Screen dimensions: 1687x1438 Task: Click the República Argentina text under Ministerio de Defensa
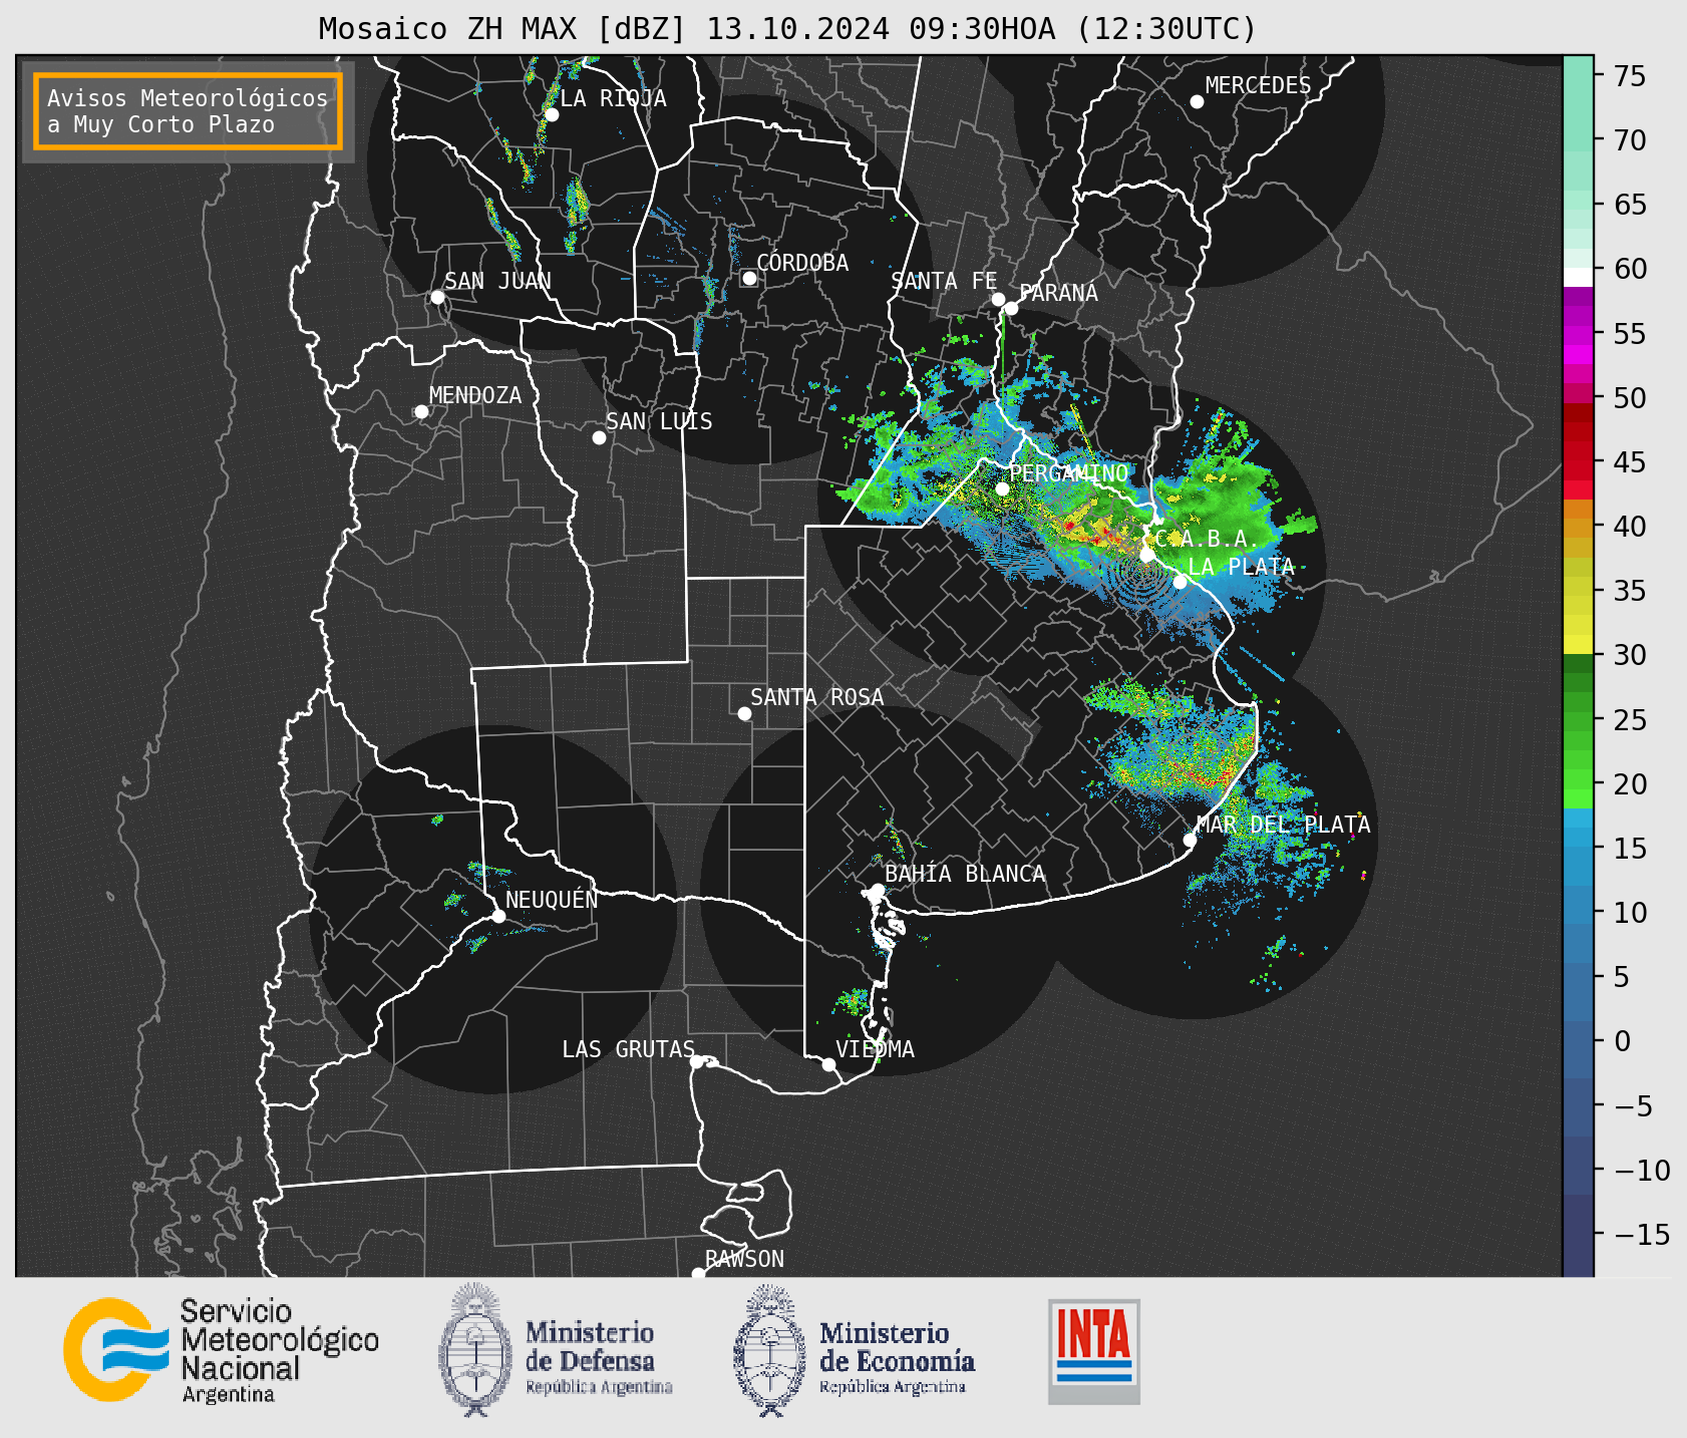pyautogui.click(x=599, y=1387)
